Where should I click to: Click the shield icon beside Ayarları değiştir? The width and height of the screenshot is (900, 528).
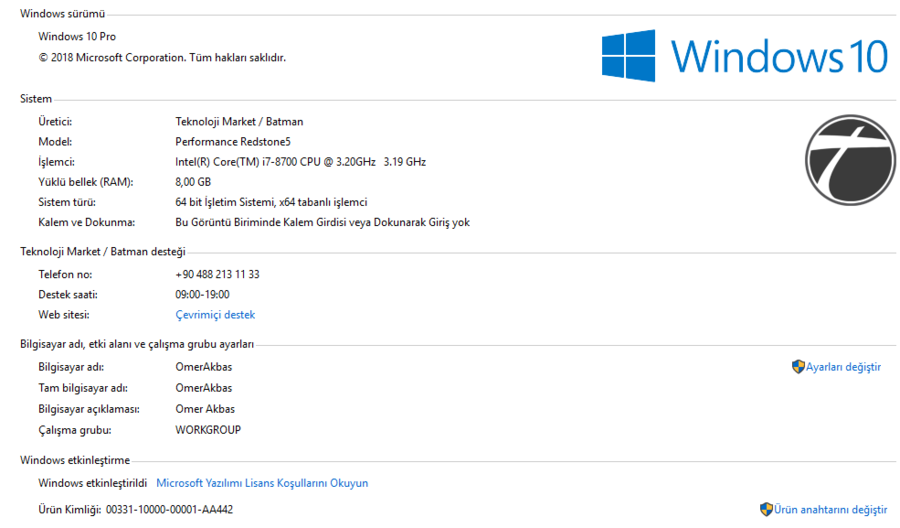point(798,367)
